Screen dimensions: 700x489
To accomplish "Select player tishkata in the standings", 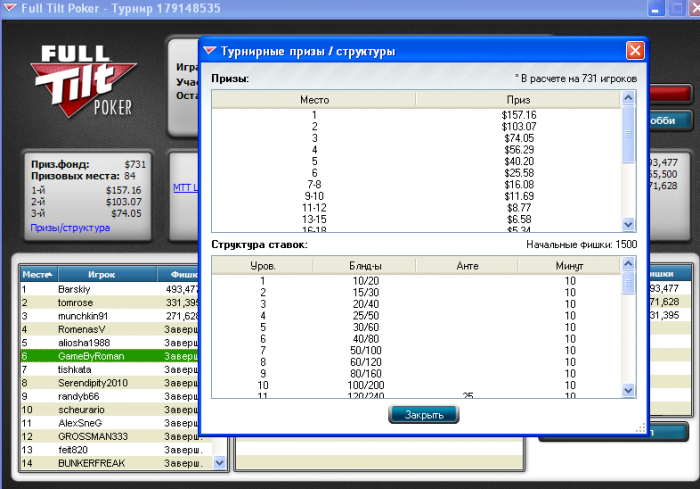I will click(109, 369).
